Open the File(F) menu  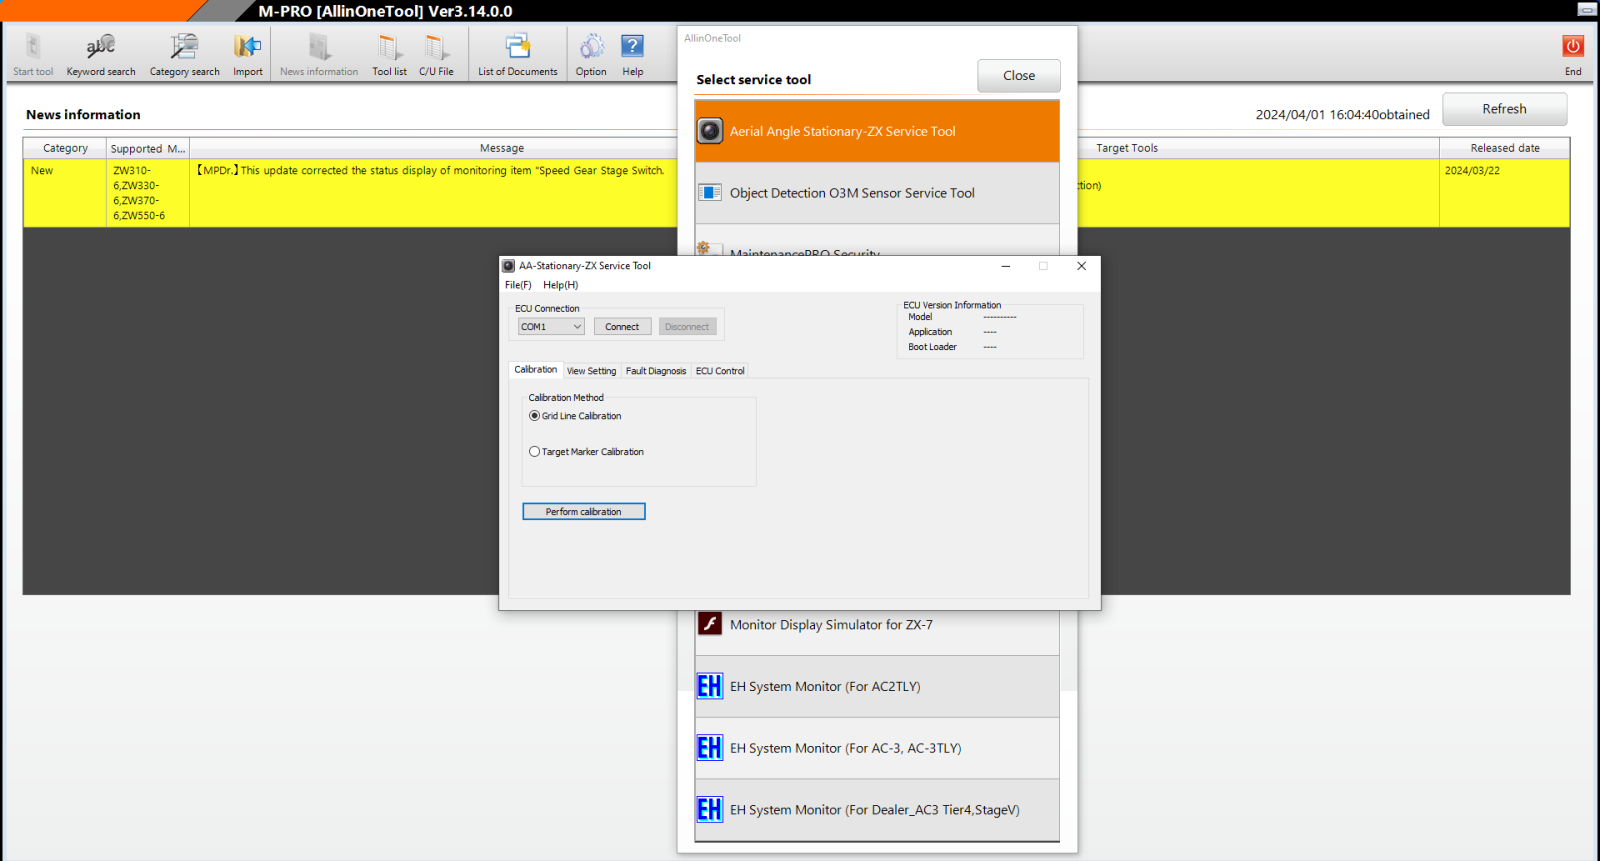point(518,285)
